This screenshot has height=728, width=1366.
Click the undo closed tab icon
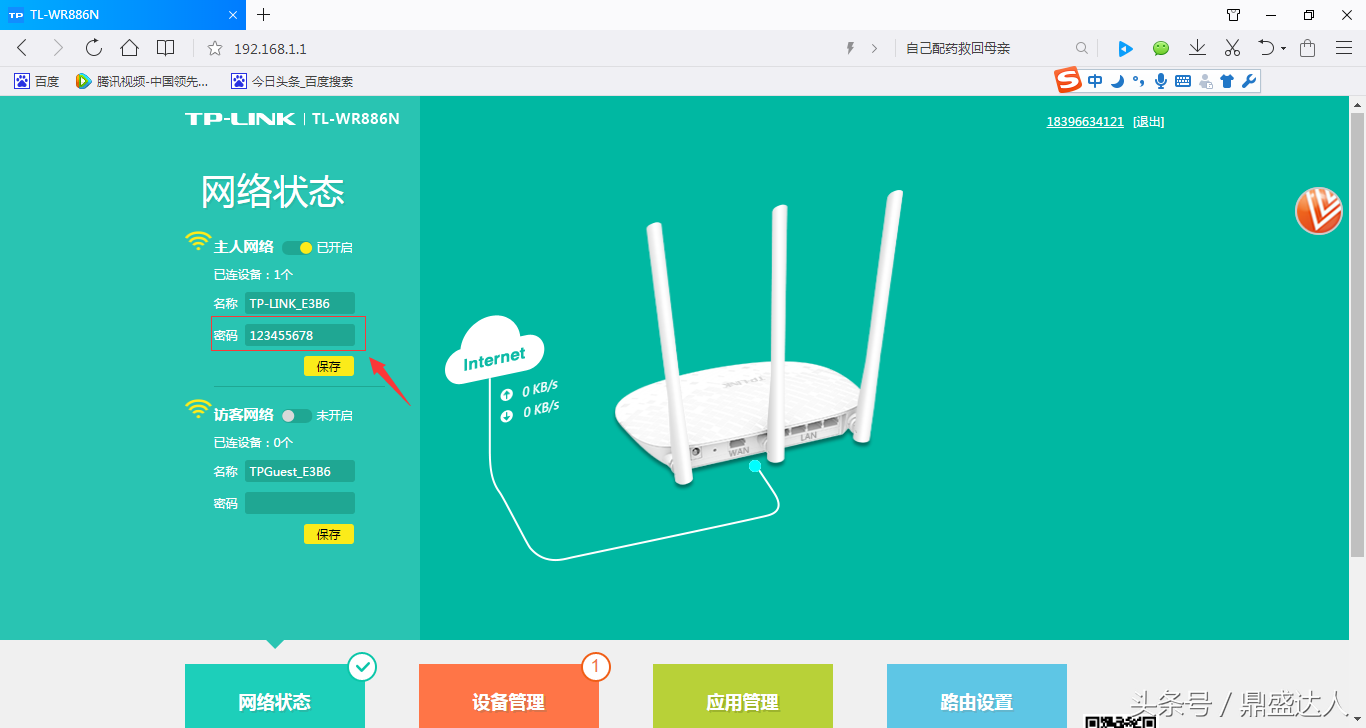coord(1266,48)
